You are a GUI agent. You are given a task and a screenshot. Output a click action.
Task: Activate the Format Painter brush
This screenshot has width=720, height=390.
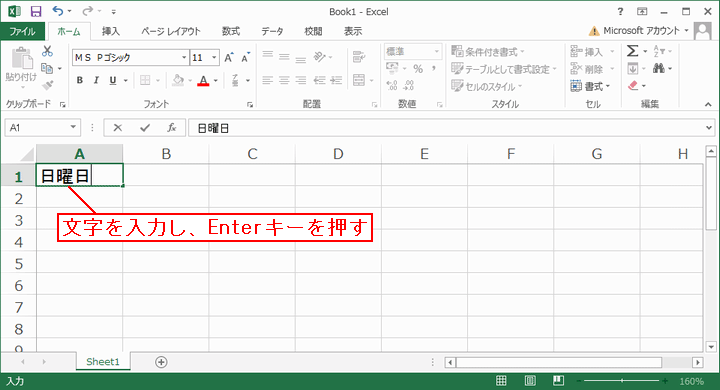(x=47, y=85)
